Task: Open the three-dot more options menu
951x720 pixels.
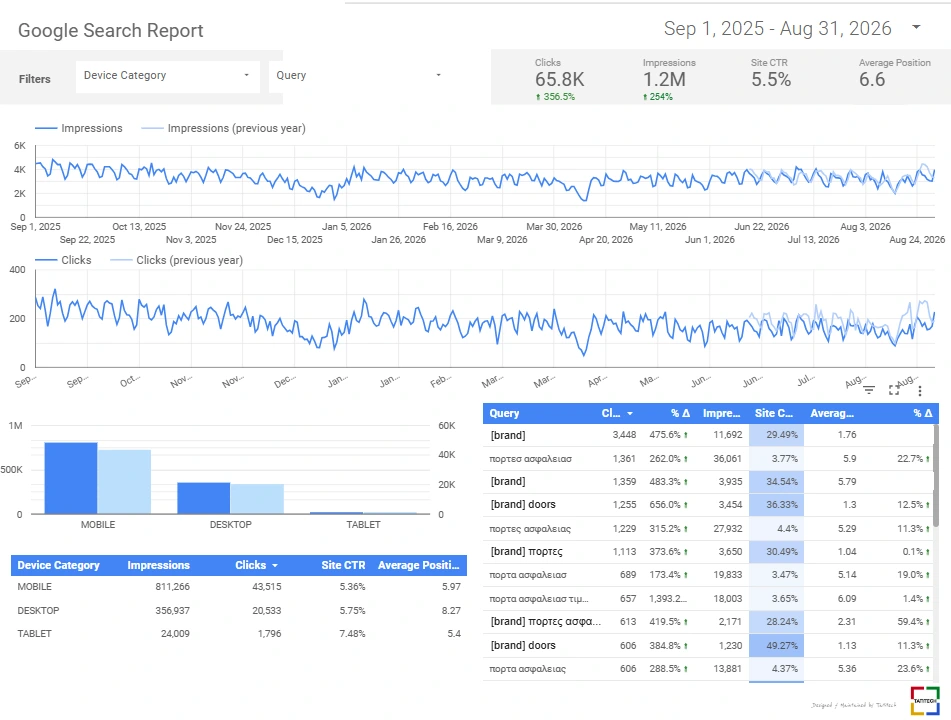Action: tap(919, 391)
